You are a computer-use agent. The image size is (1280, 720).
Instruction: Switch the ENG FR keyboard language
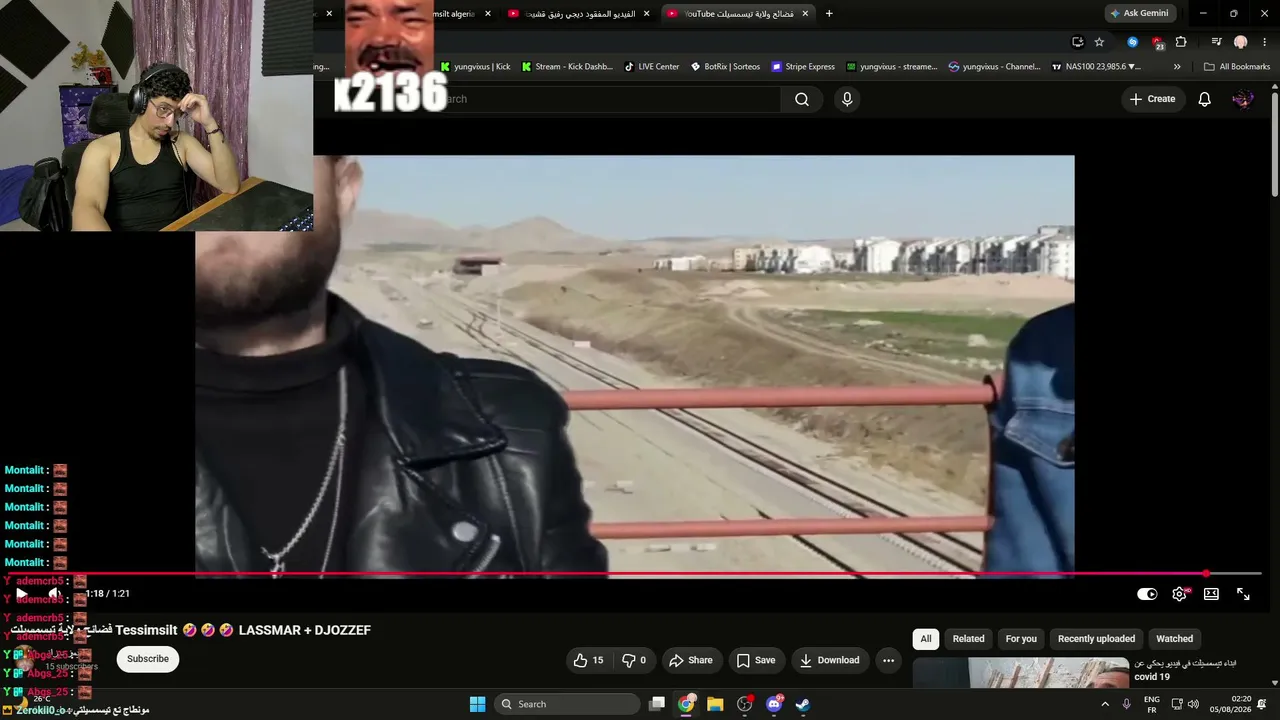click(x=1152, y=704)
